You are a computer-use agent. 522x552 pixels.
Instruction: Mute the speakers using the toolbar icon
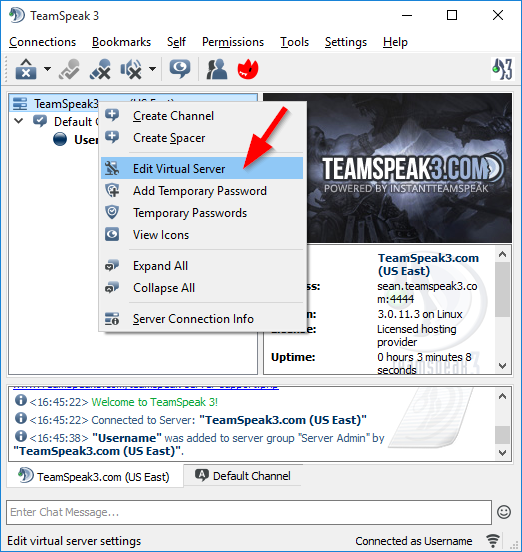[131, 69]
